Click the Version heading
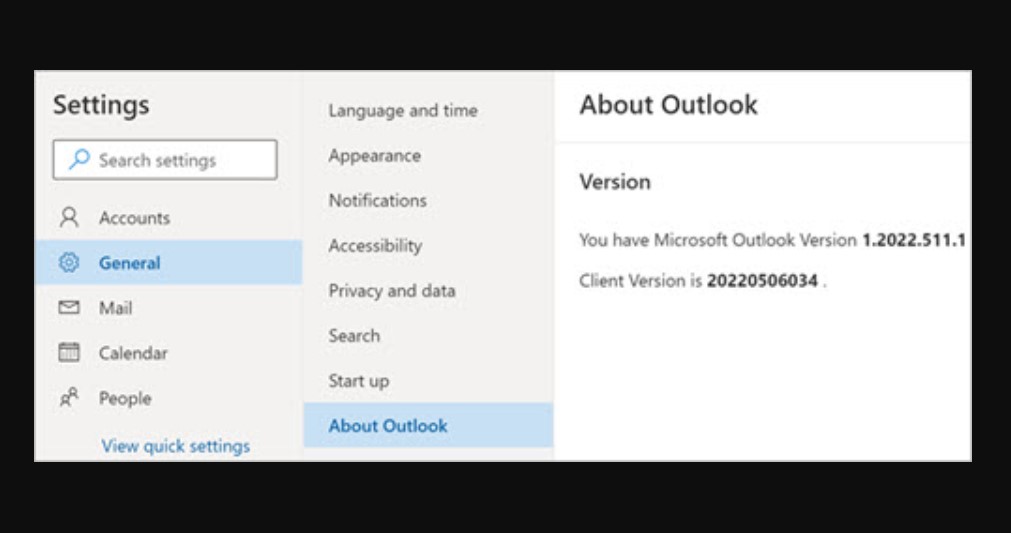 pyautogui.click(x=614, y=182)
